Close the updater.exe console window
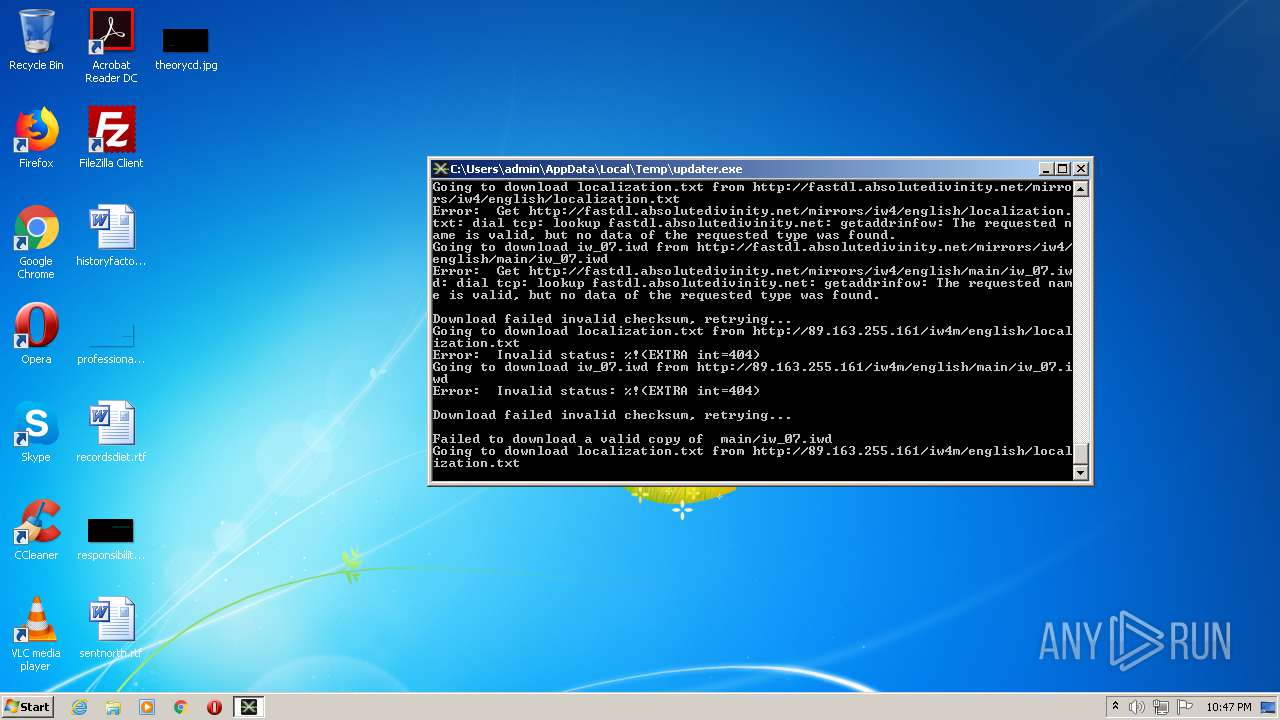The image size is (1280, 720). [1081, 169]
